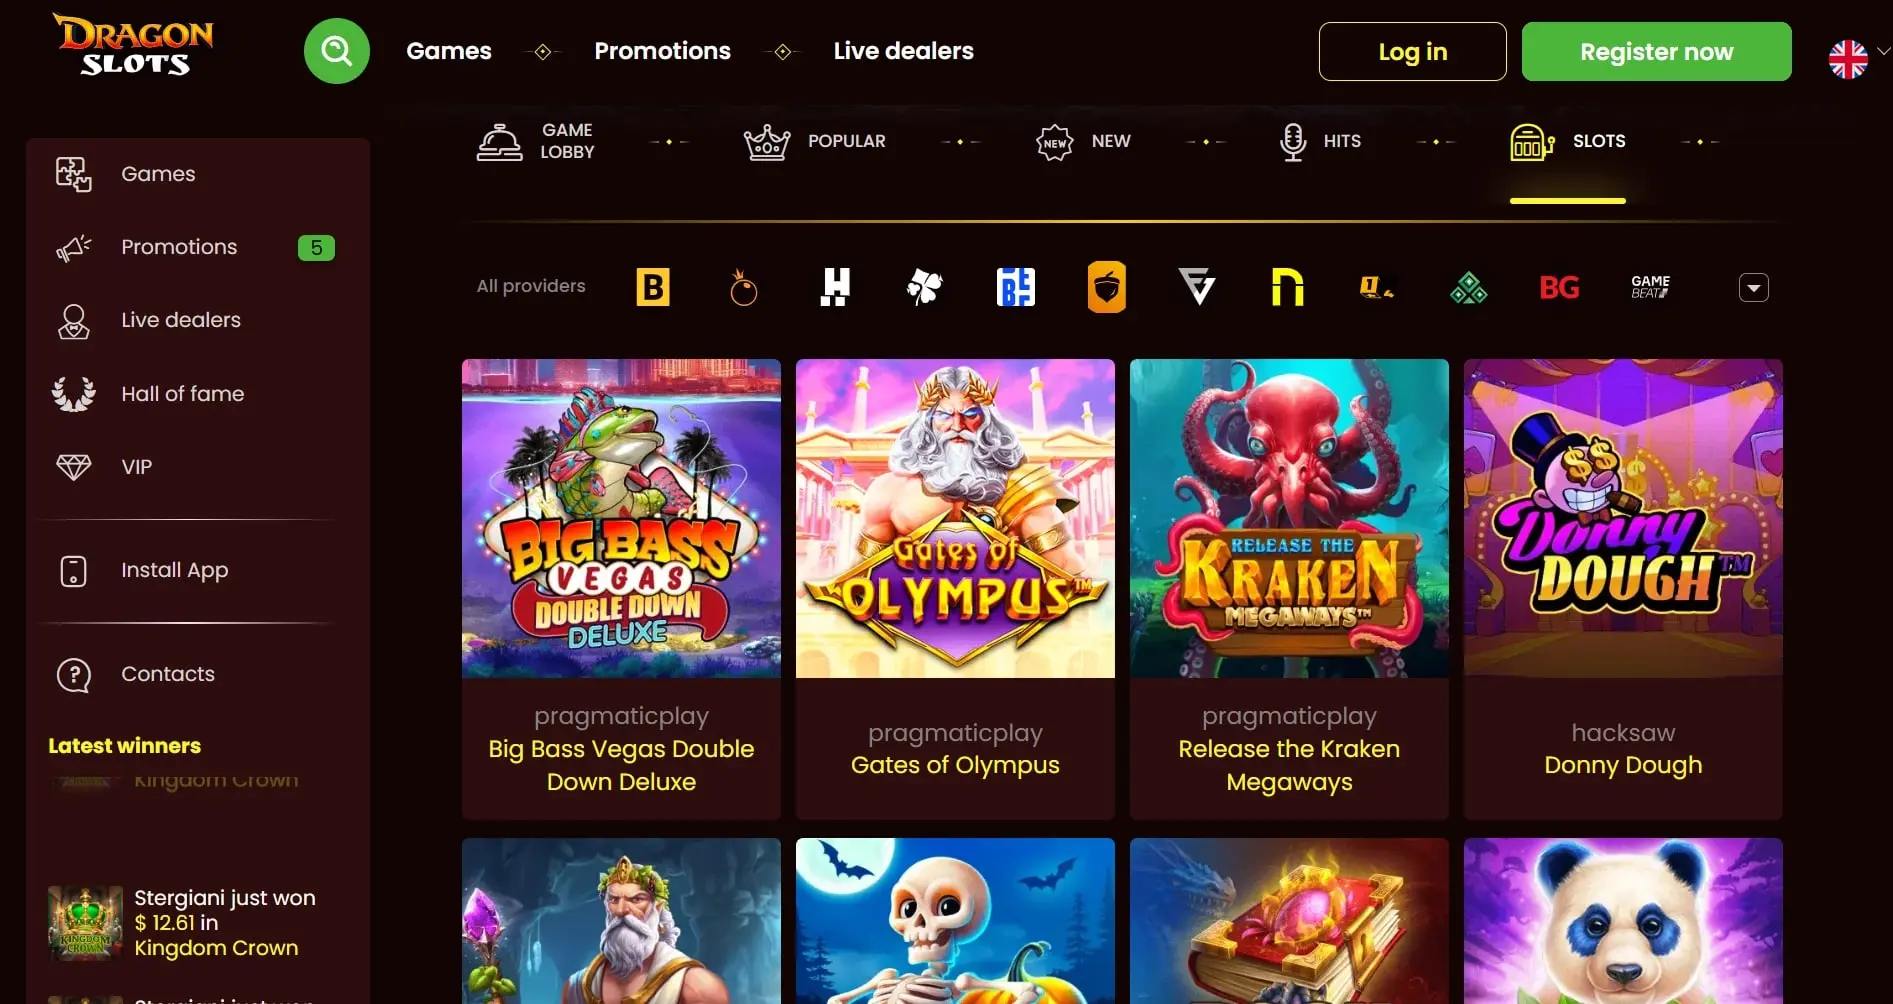
Task: Click the green search magnifier icon
Action: click(x=337, y=51)
